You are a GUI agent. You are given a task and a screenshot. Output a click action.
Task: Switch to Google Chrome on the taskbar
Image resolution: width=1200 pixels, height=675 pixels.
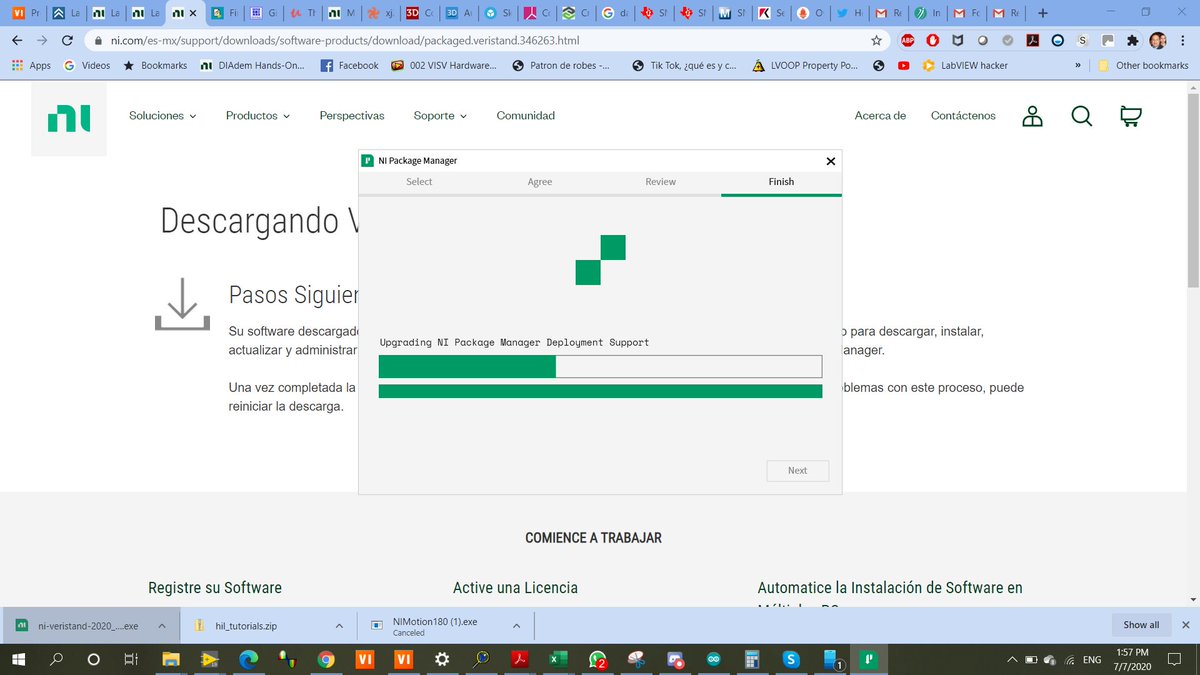[x=326, y=660]
